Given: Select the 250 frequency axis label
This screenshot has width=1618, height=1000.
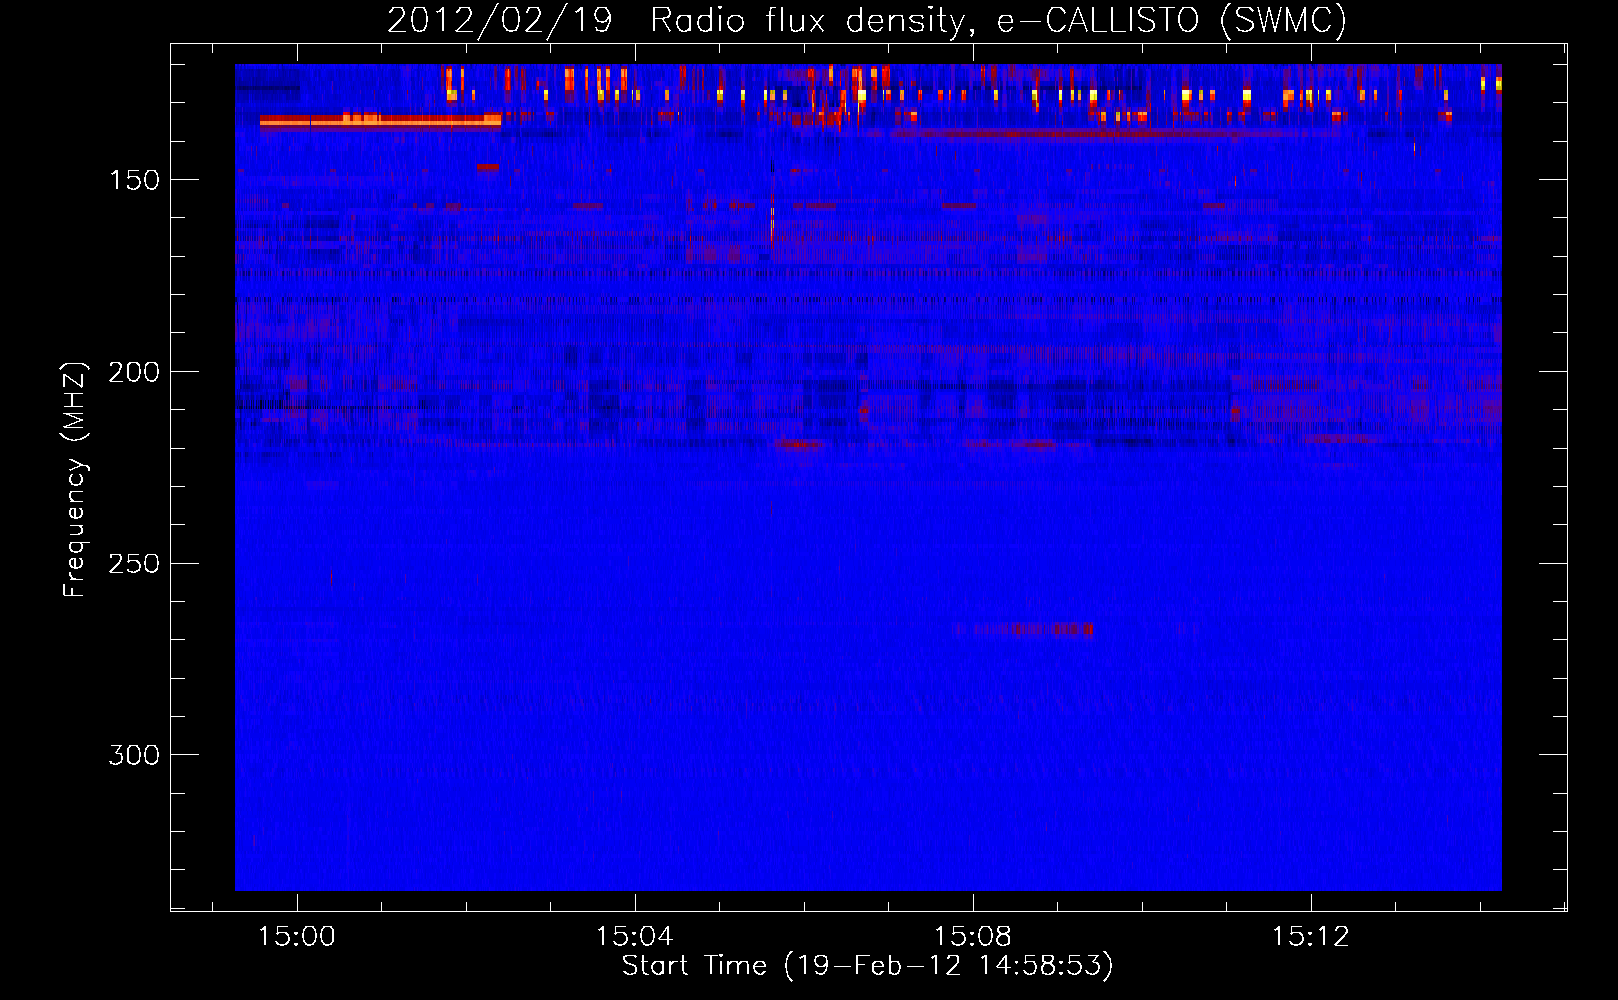Looking at the screenshot, I should (x=134, y=563).
